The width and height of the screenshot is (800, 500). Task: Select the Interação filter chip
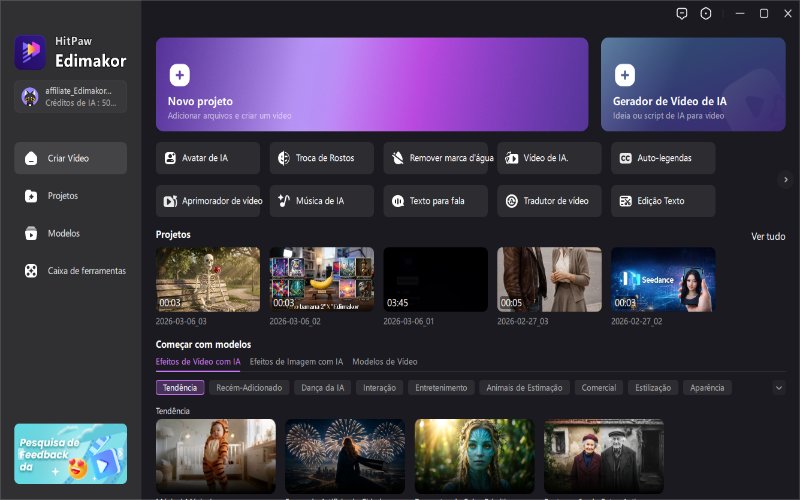pyautogui.click(x=380, y=388)
